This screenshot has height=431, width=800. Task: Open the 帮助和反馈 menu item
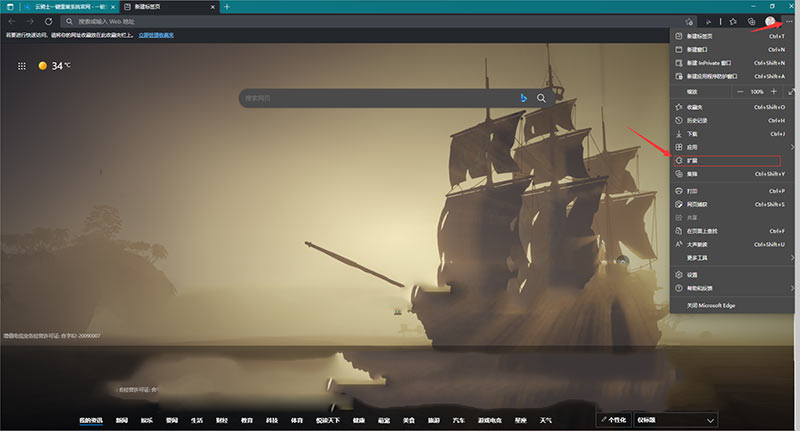pyautogui.click(x=732, y=288)
